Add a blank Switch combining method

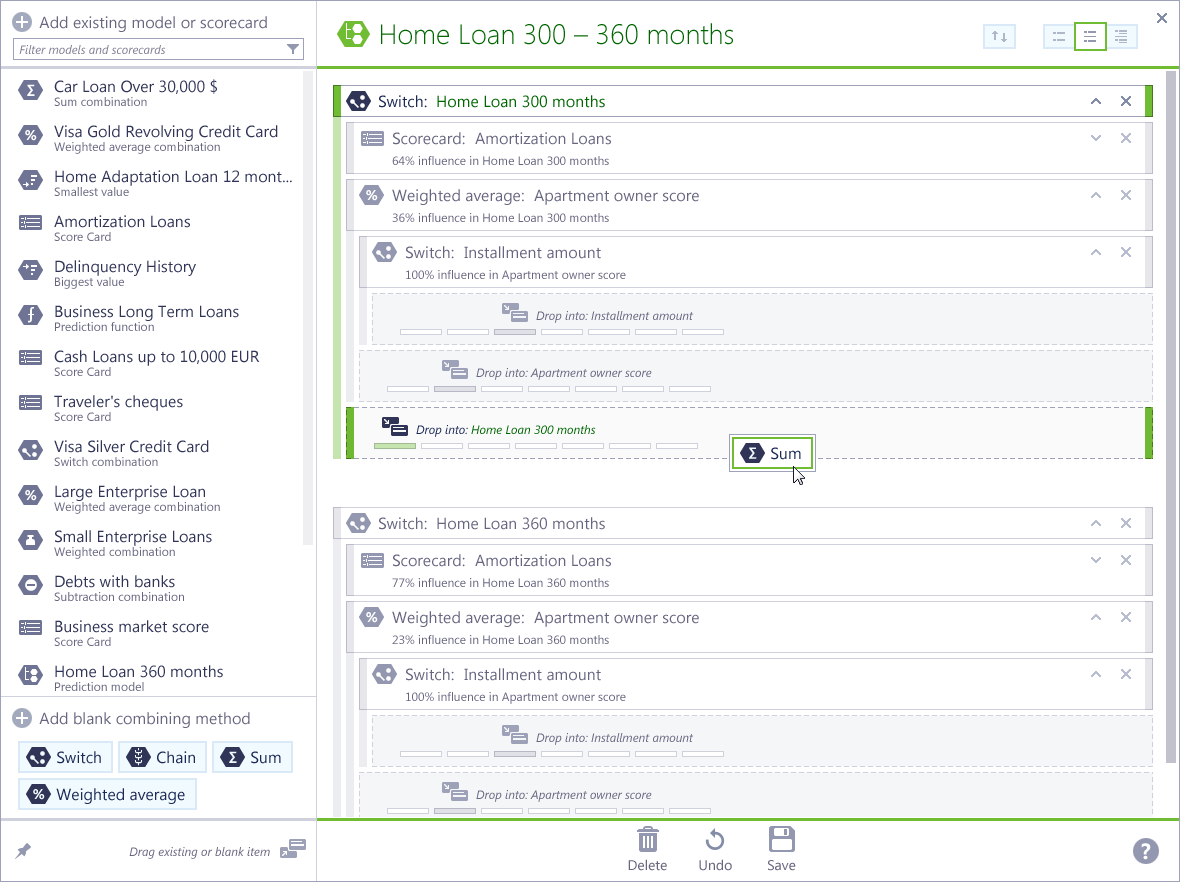[65, 757]
